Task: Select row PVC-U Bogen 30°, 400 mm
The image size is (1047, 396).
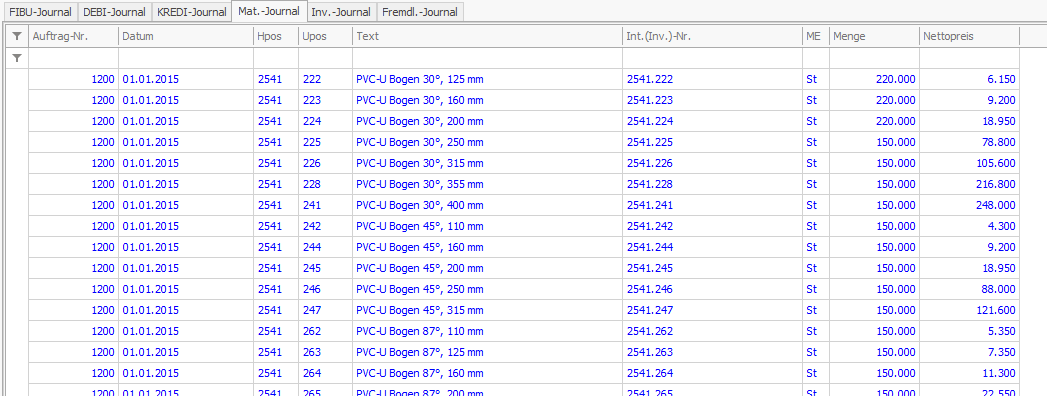Action: click(524, 205)
